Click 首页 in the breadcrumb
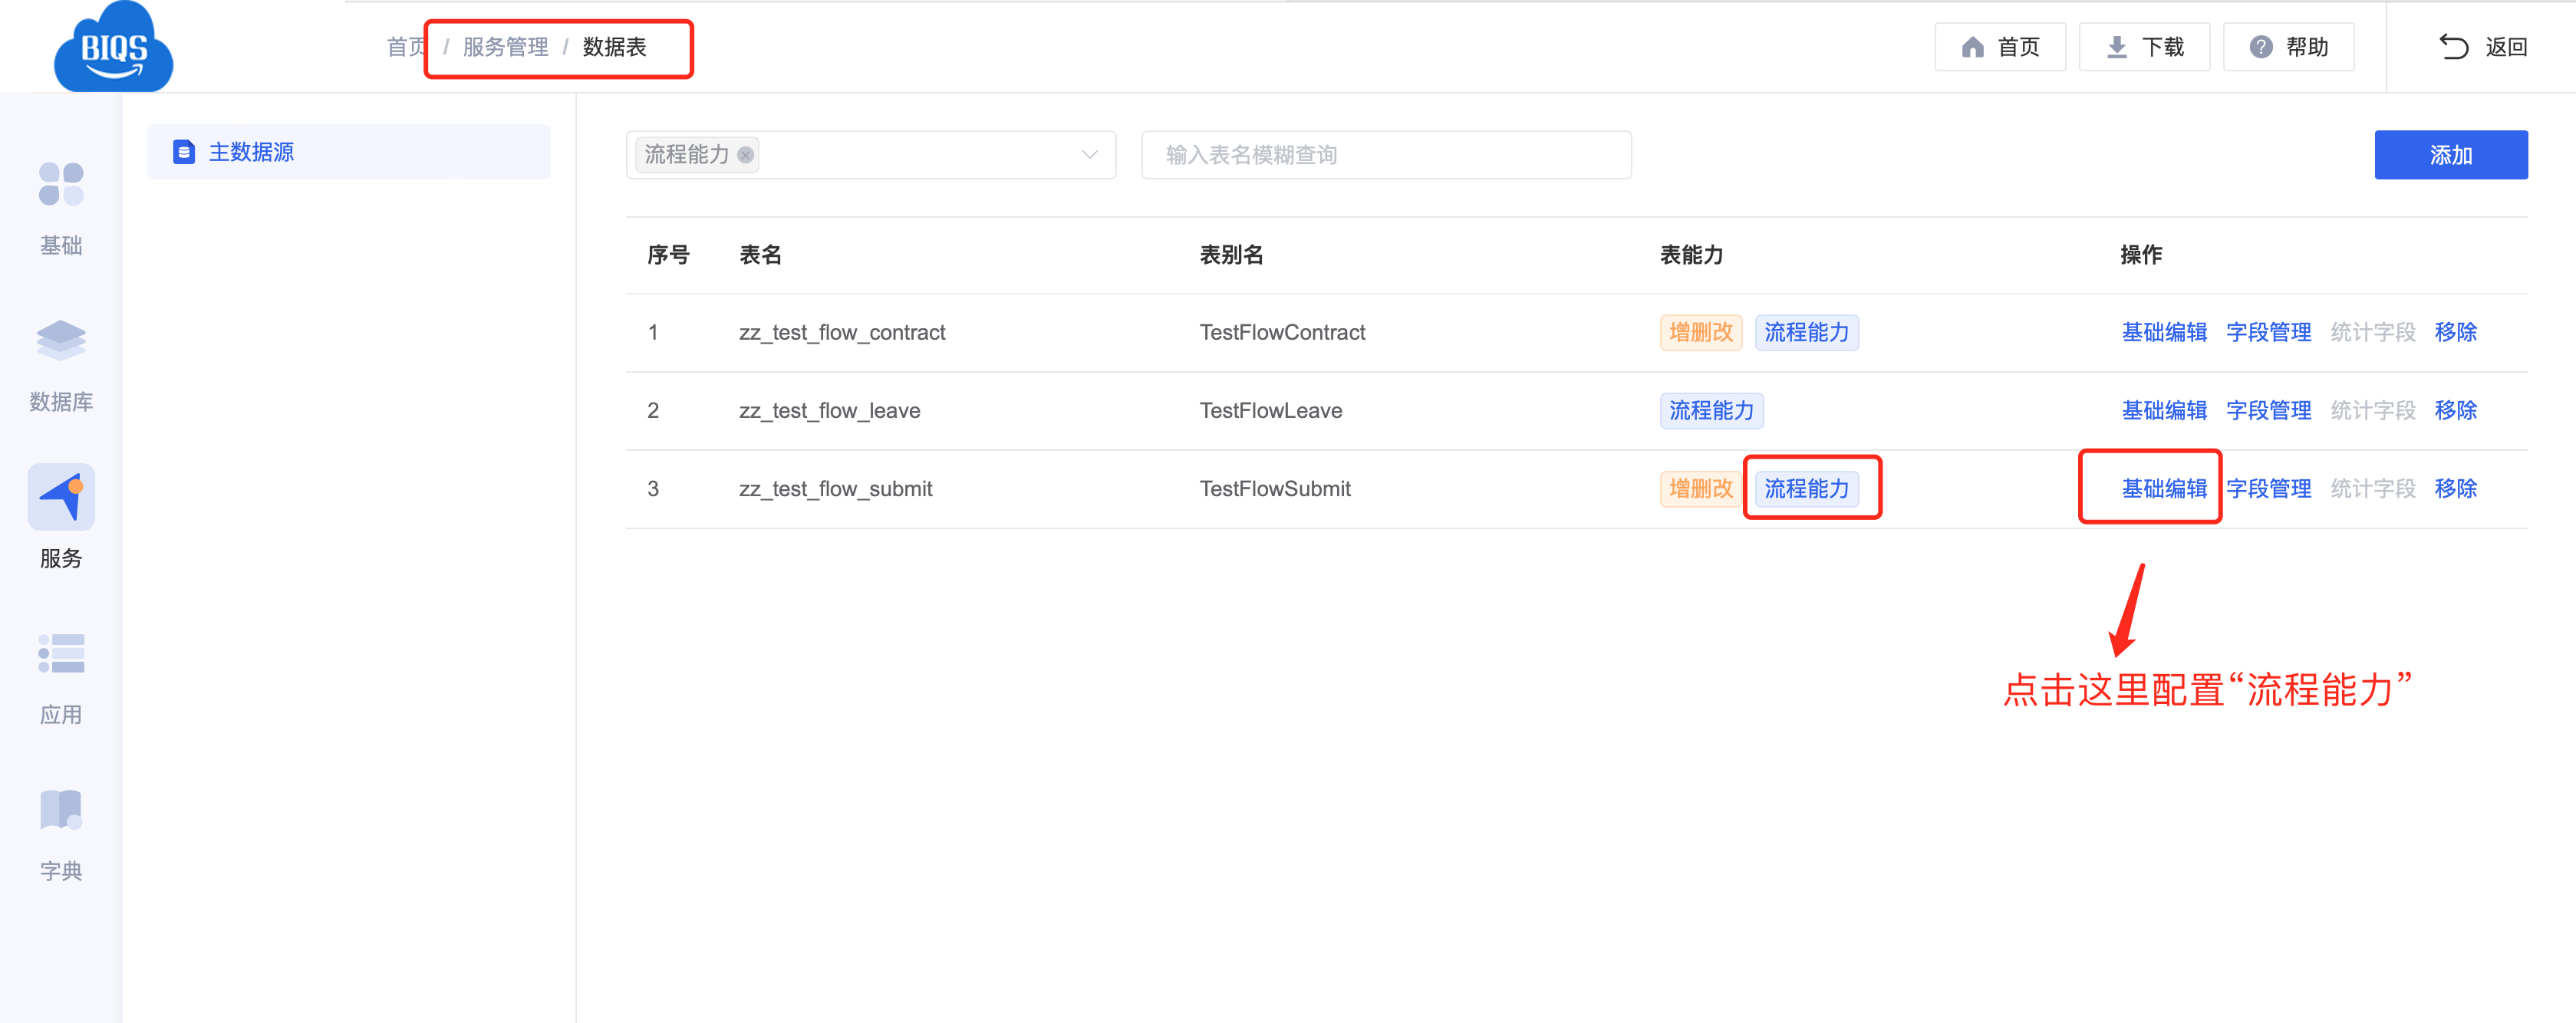The height and width of the screenshot is (1023, 2576). (x=407, y=47)
